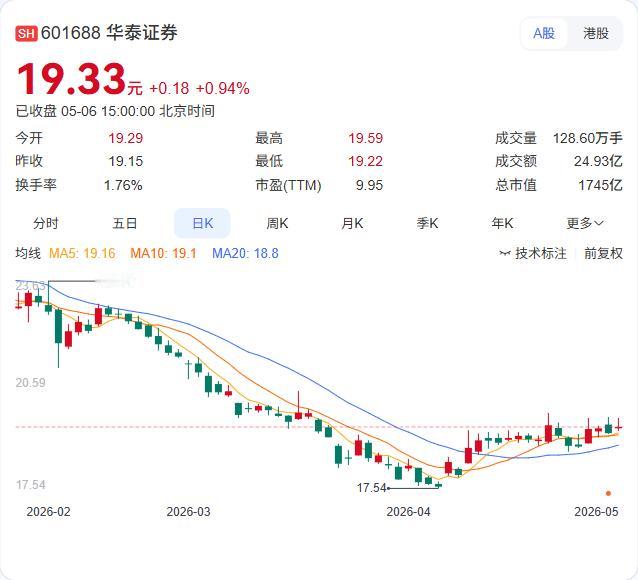Viewport: 638px width, 580px height.
Task: Click the 17.54 low price marker on chart
Action: click(x=371, y=487)
